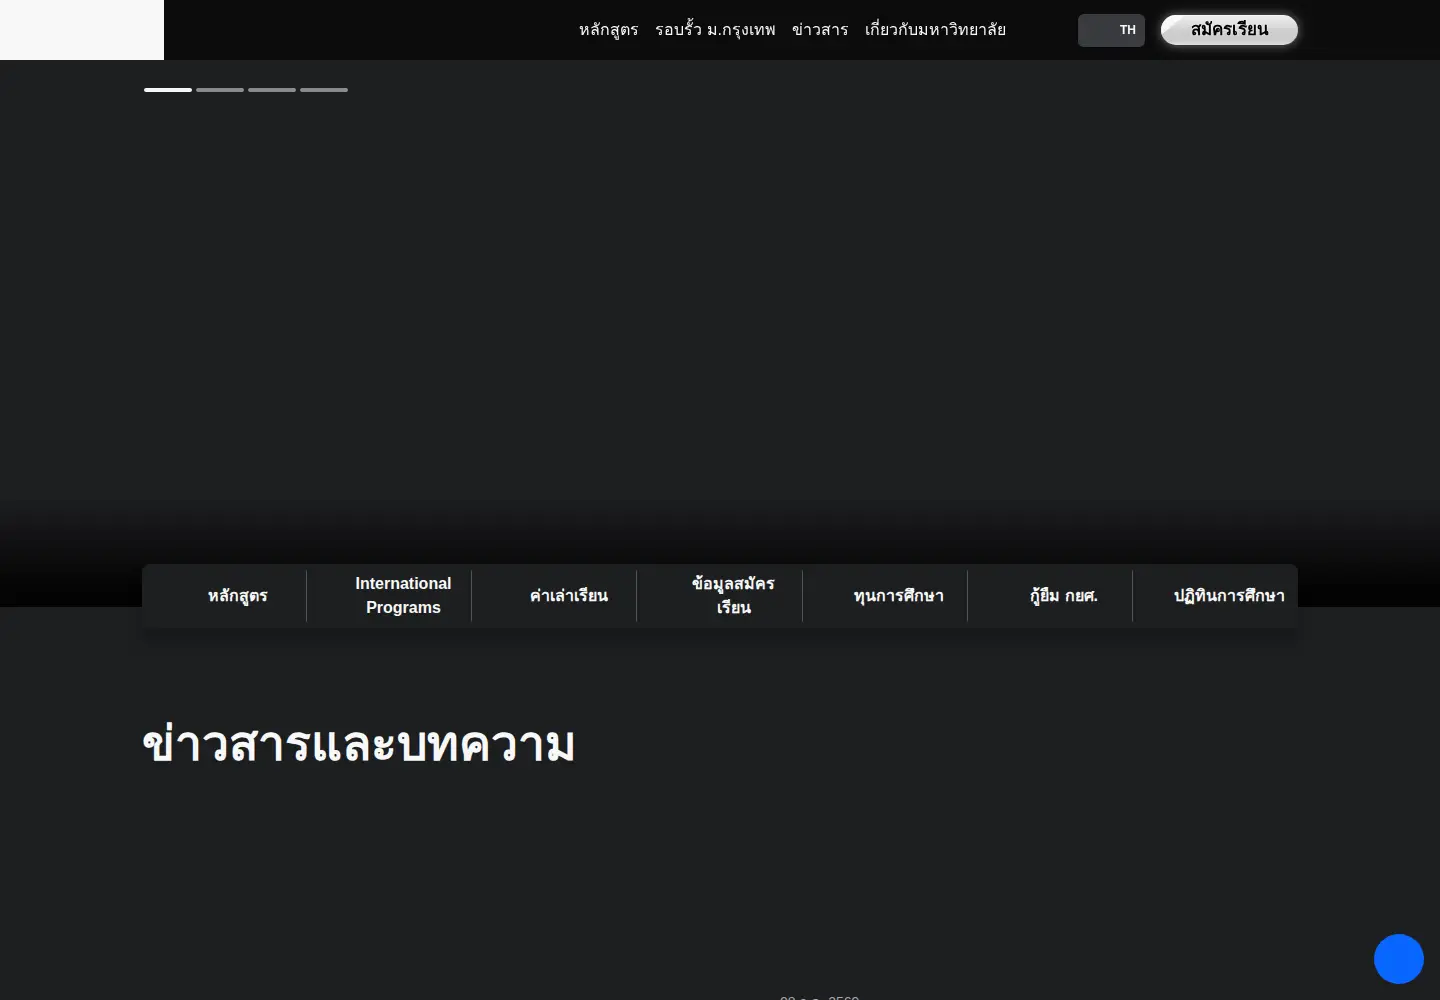Open เกี่ยวกับมหาวิทยาลัย navigation item

click(935, 30)
